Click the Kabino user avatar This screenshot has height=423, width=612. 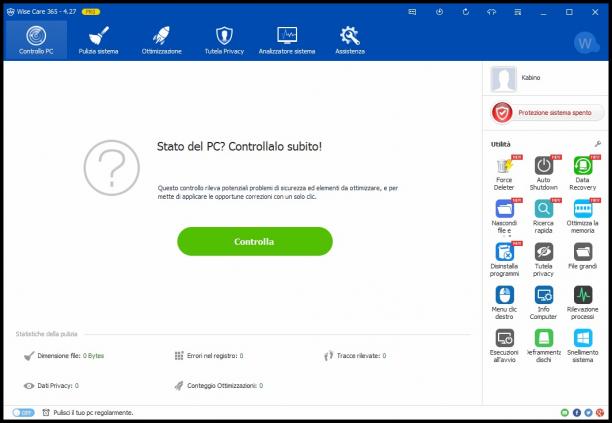[x=503, y=78]
